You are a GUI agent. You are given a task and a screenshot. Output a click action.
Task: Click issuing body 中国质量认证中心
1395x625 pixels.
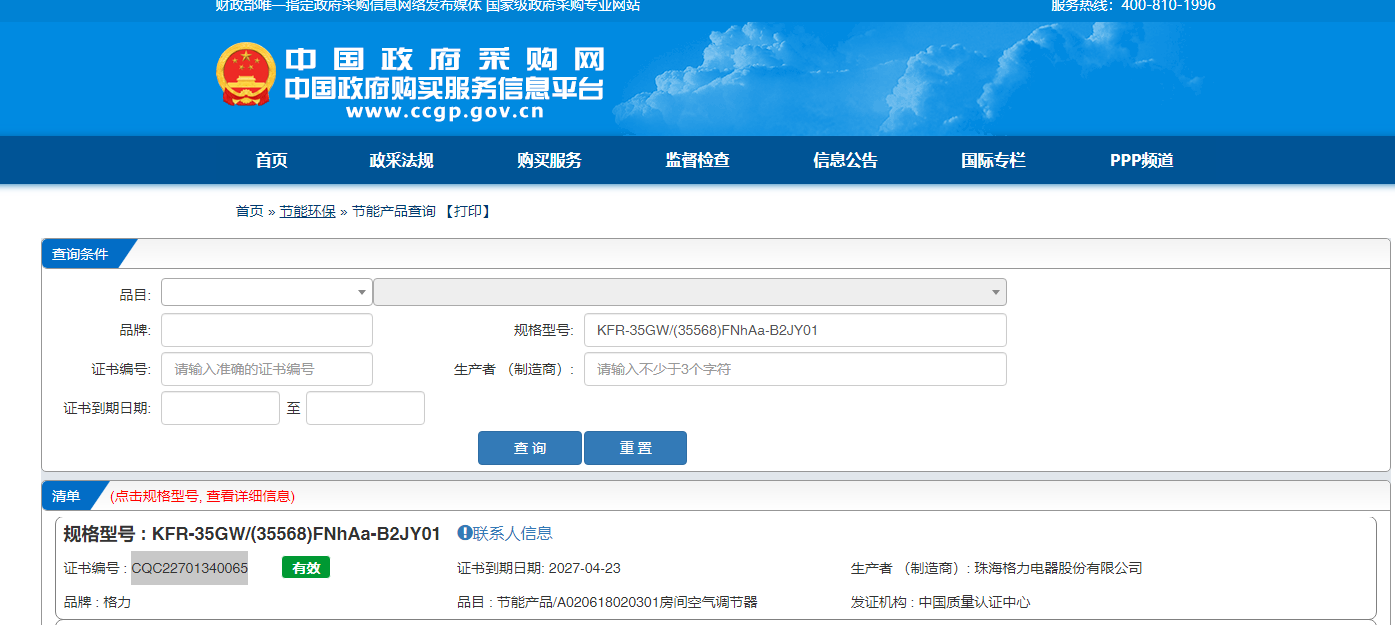pyautogui.click(x=974, y=602)
